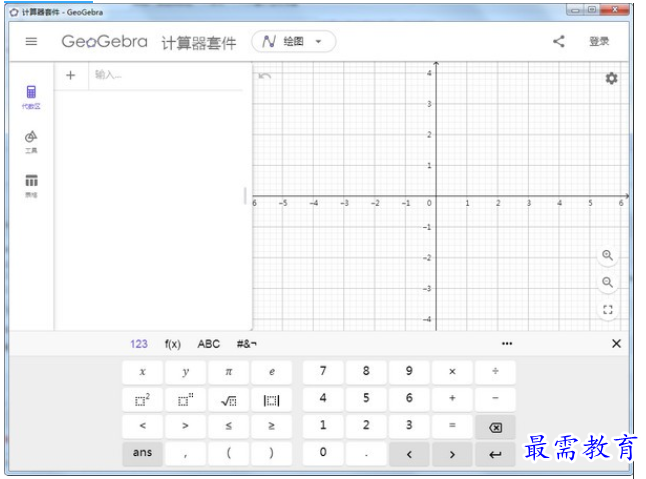This screenshot has height=479, width=646.
Task: Switch to the #&¬ keyboard tab
Action: coord(246,344)
